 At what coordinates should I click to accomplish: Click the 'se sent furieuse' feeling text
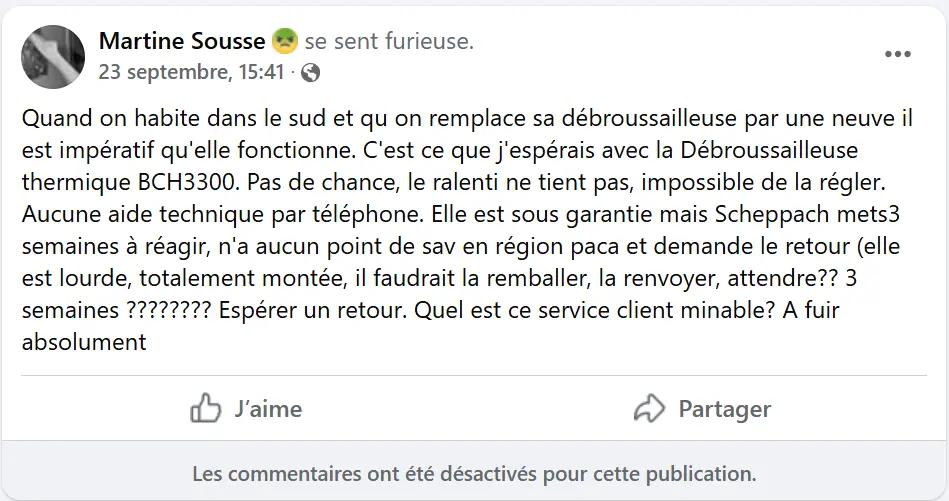pos(389,42)
